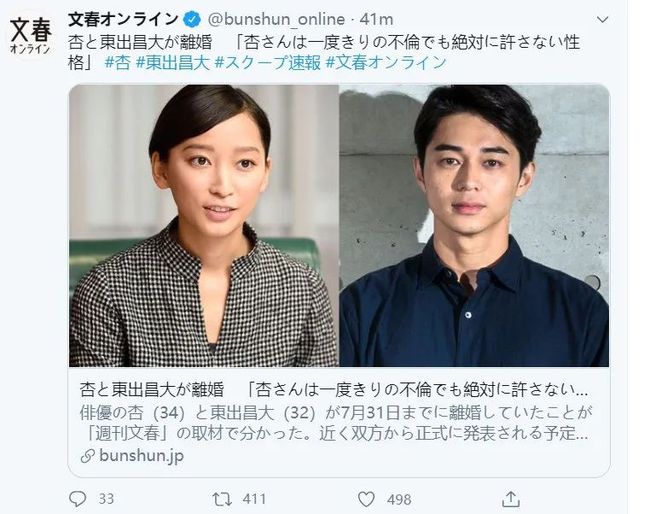The width and height of the screenshot is (650, 514).
Task: Open the bunshun.jp link card domain
Action: point(141,456)
